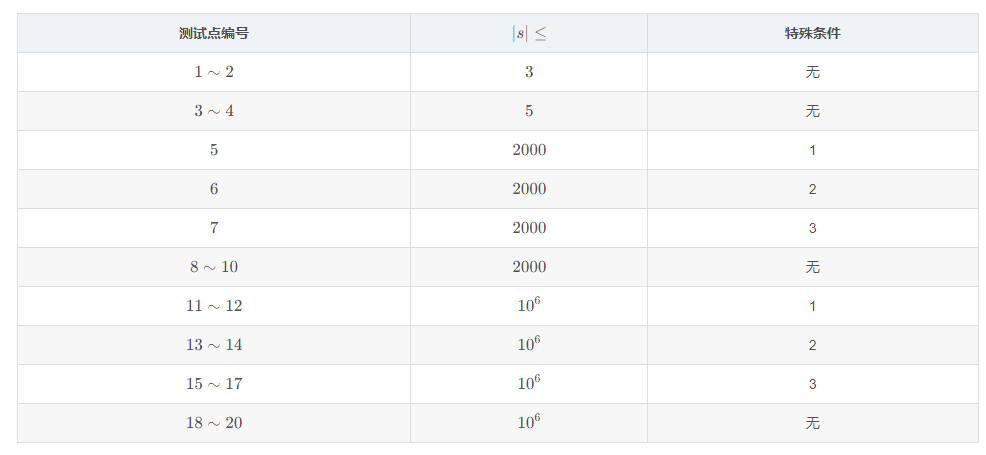Click the |s| limit in row 3 ∼ 4

click(529, 111)
